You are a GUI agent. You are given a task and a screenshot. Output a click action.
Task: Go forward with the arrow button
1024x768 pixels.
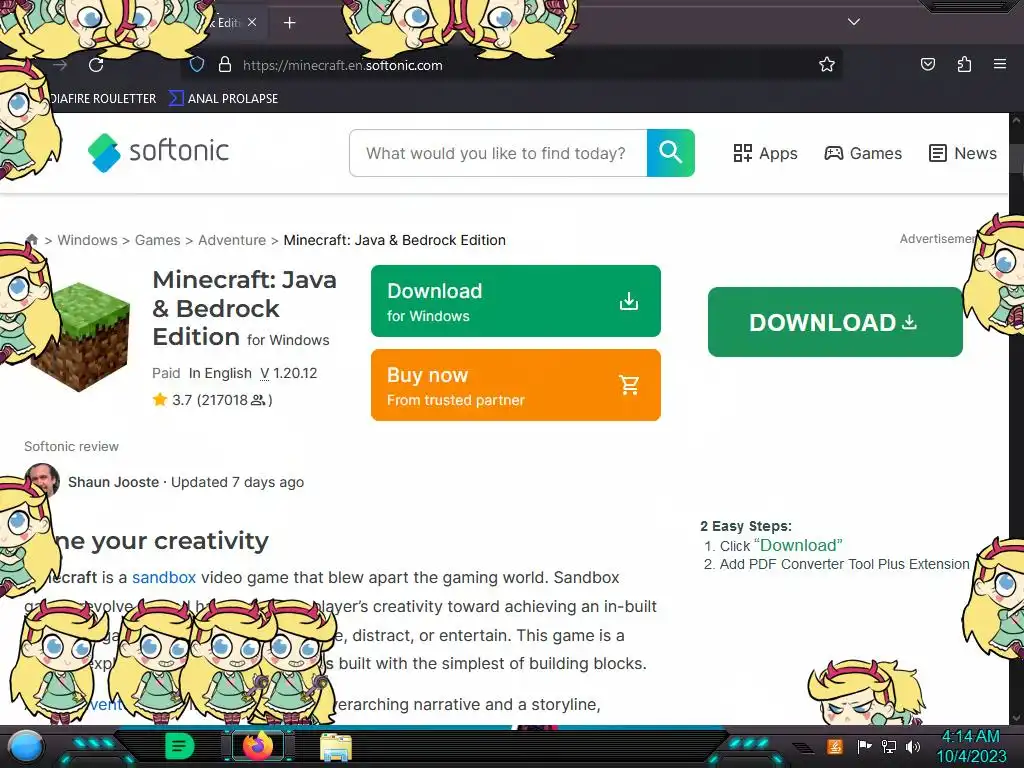click(x=60, y=65)
